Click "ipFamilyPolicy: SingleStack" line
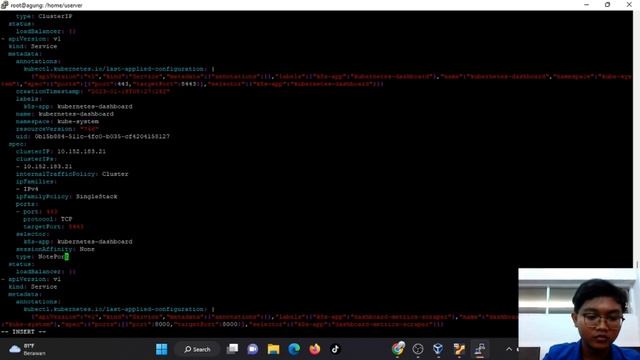This screenshot has width=640, height=360. point(66,196)
